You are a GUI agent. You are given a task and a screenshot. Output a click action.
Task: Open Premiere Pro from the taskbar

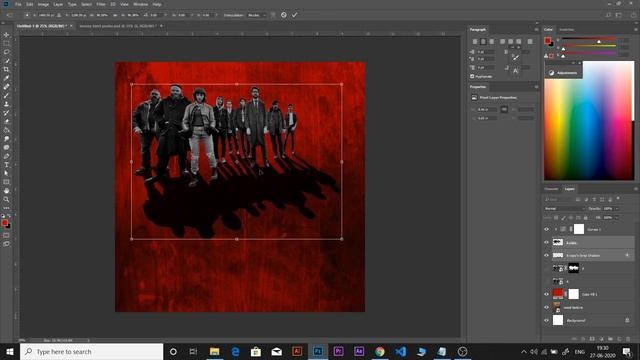338,351
